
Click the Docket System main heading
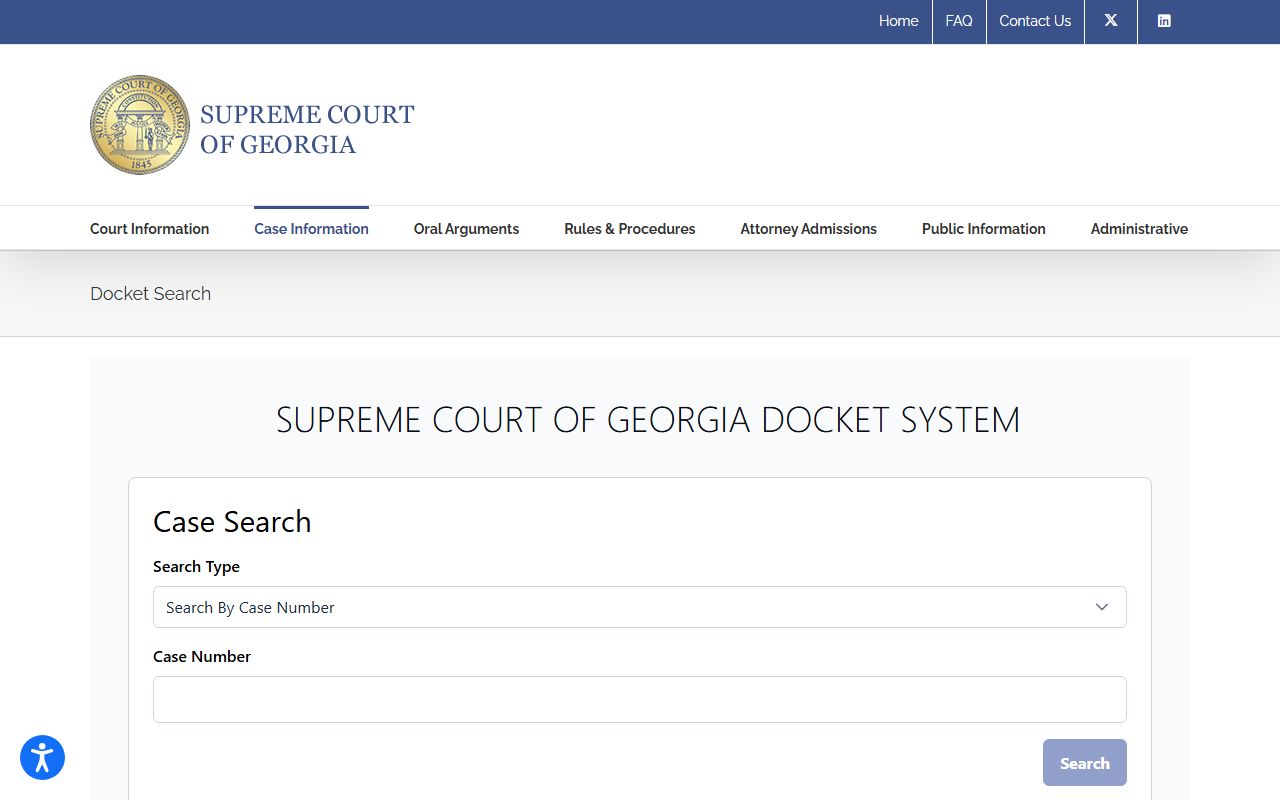coord(648,419)
